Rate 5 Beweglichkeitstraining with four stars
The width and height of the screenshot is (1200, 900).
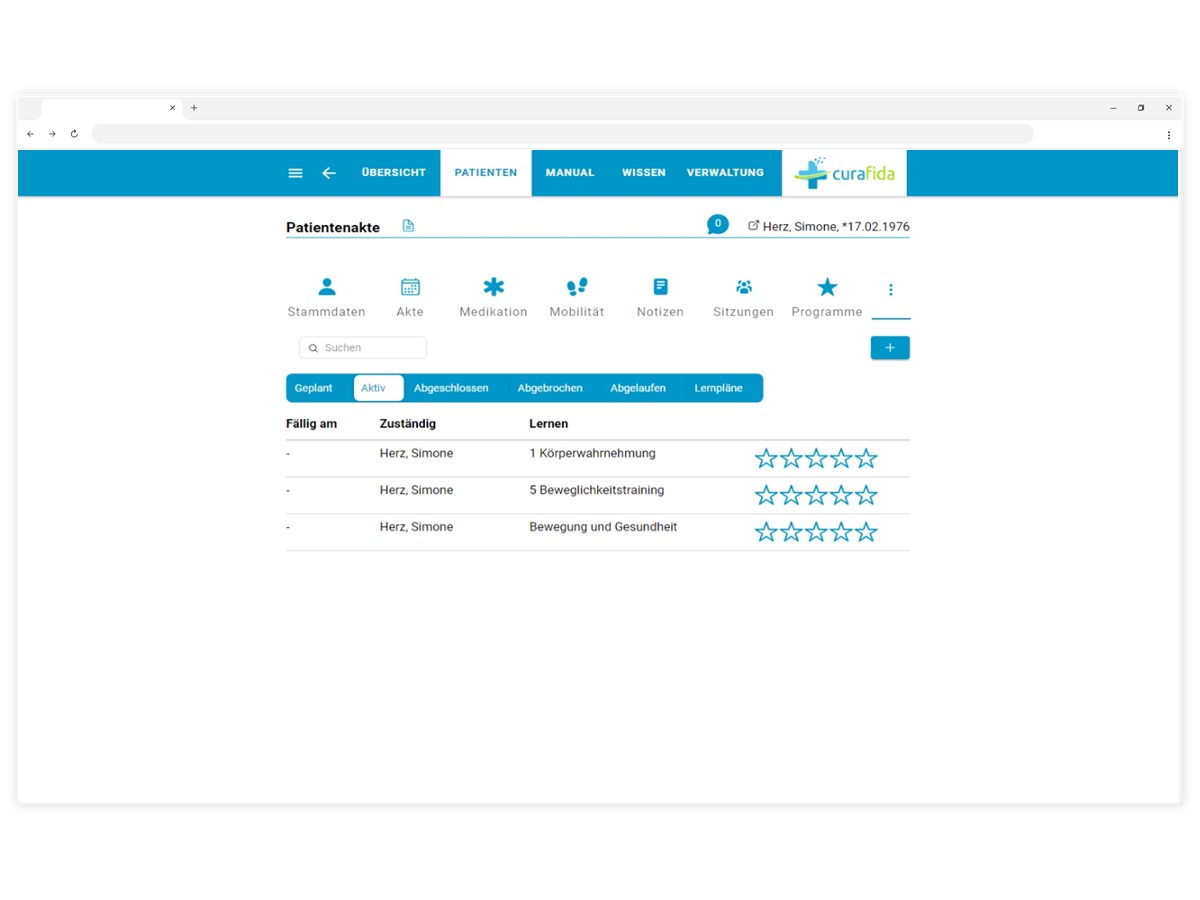click(841, 495)
